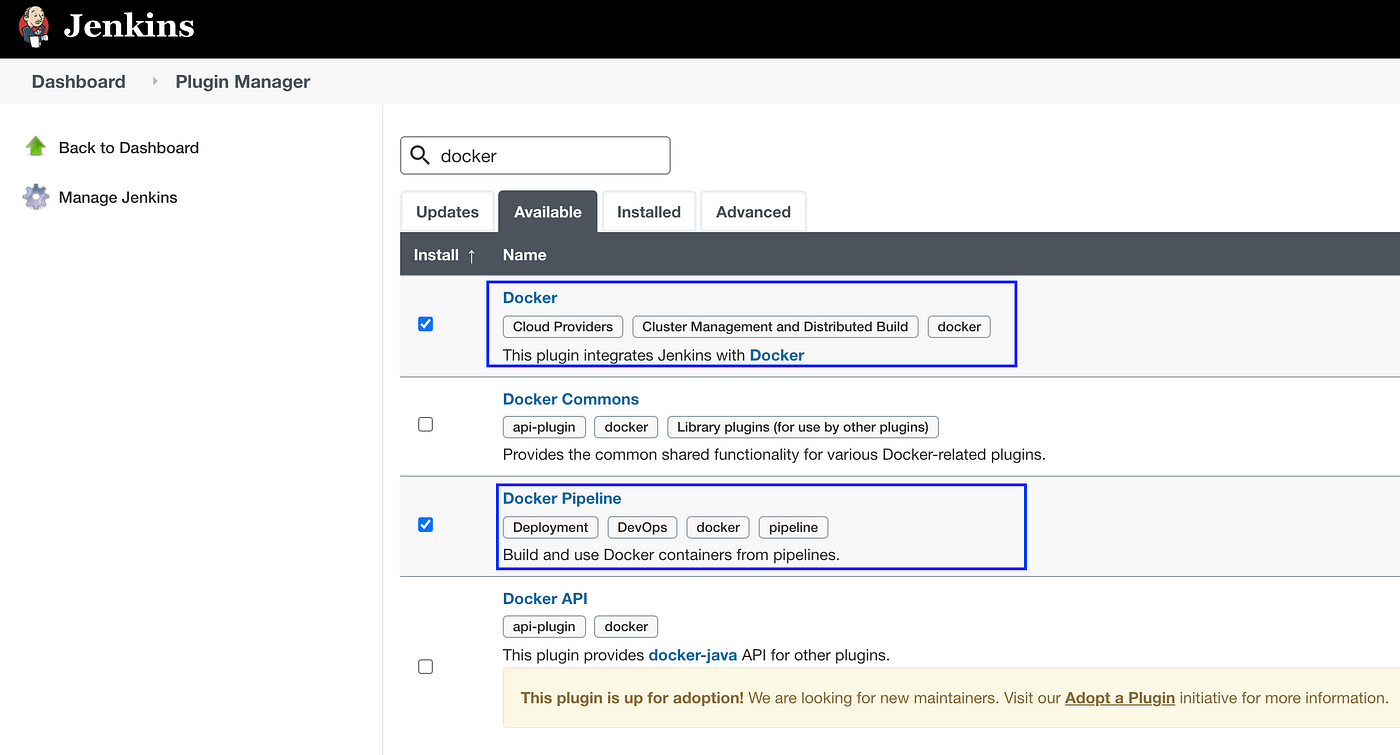Click the DevOps tag
The height and width of the screenshot is (755, 1400).
click(x=642, y=527)
